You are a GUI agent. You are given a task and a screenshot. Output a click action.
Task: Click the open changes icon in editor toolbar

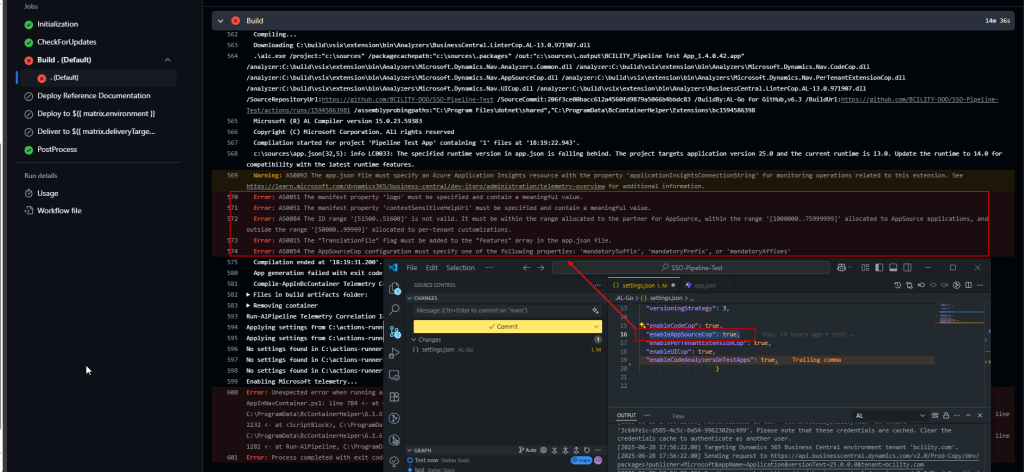point(909,285)
